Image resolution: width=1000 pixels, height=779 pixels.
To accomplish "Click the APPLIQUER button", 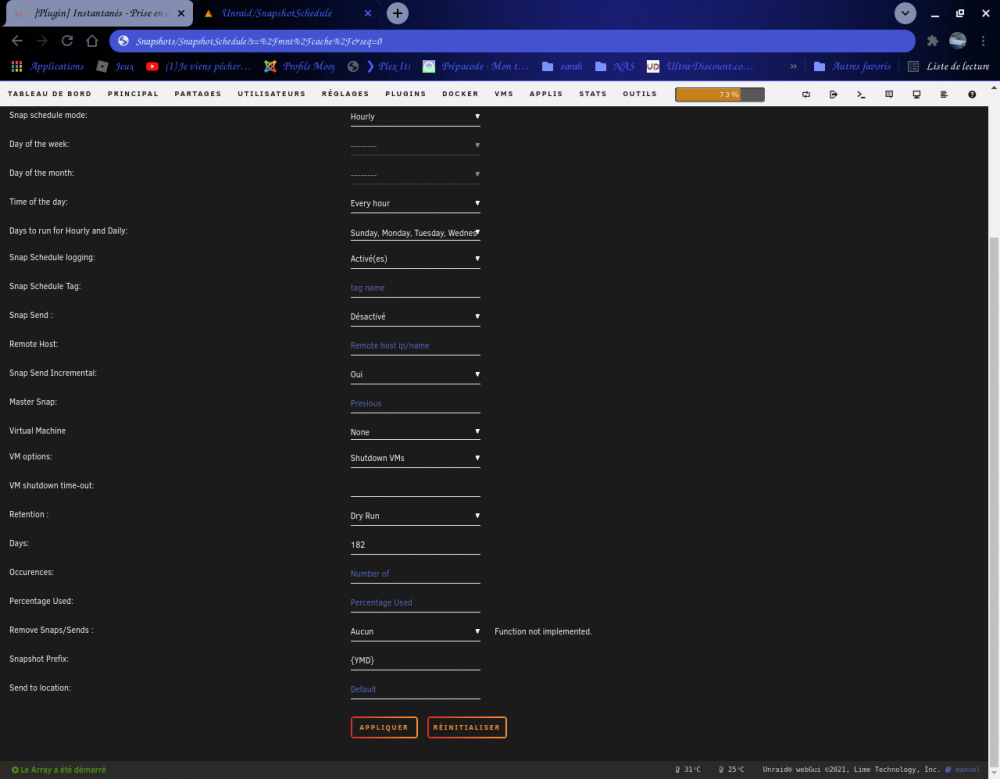I will 384,727.
